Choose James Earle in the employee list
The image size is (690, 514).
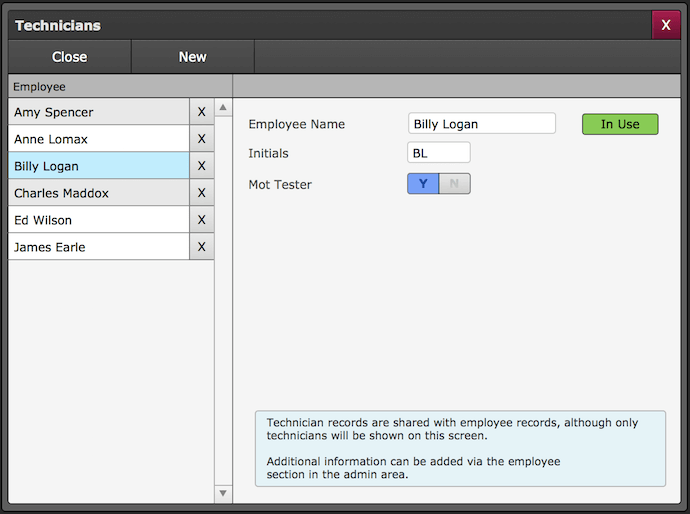pos(98,247)
